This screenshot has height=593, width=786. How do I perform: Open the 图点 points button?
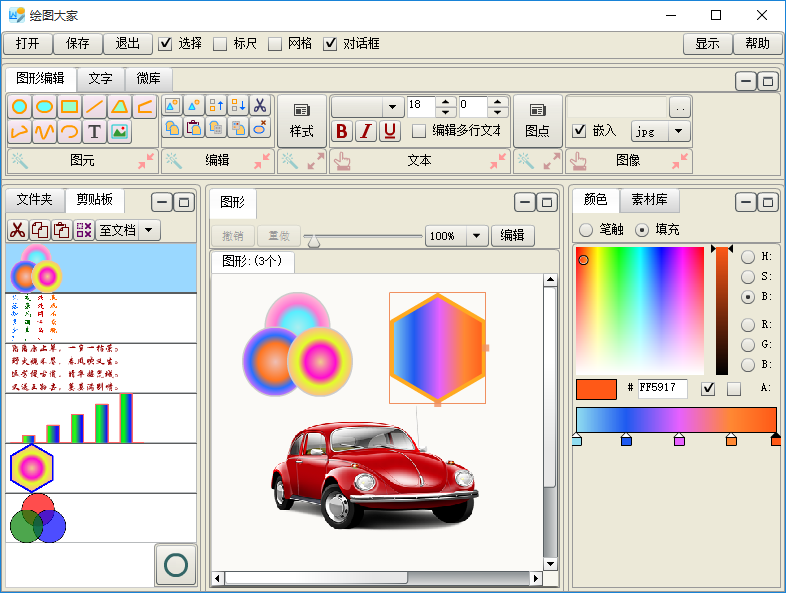pyautogui.click(x=537, y=121)
